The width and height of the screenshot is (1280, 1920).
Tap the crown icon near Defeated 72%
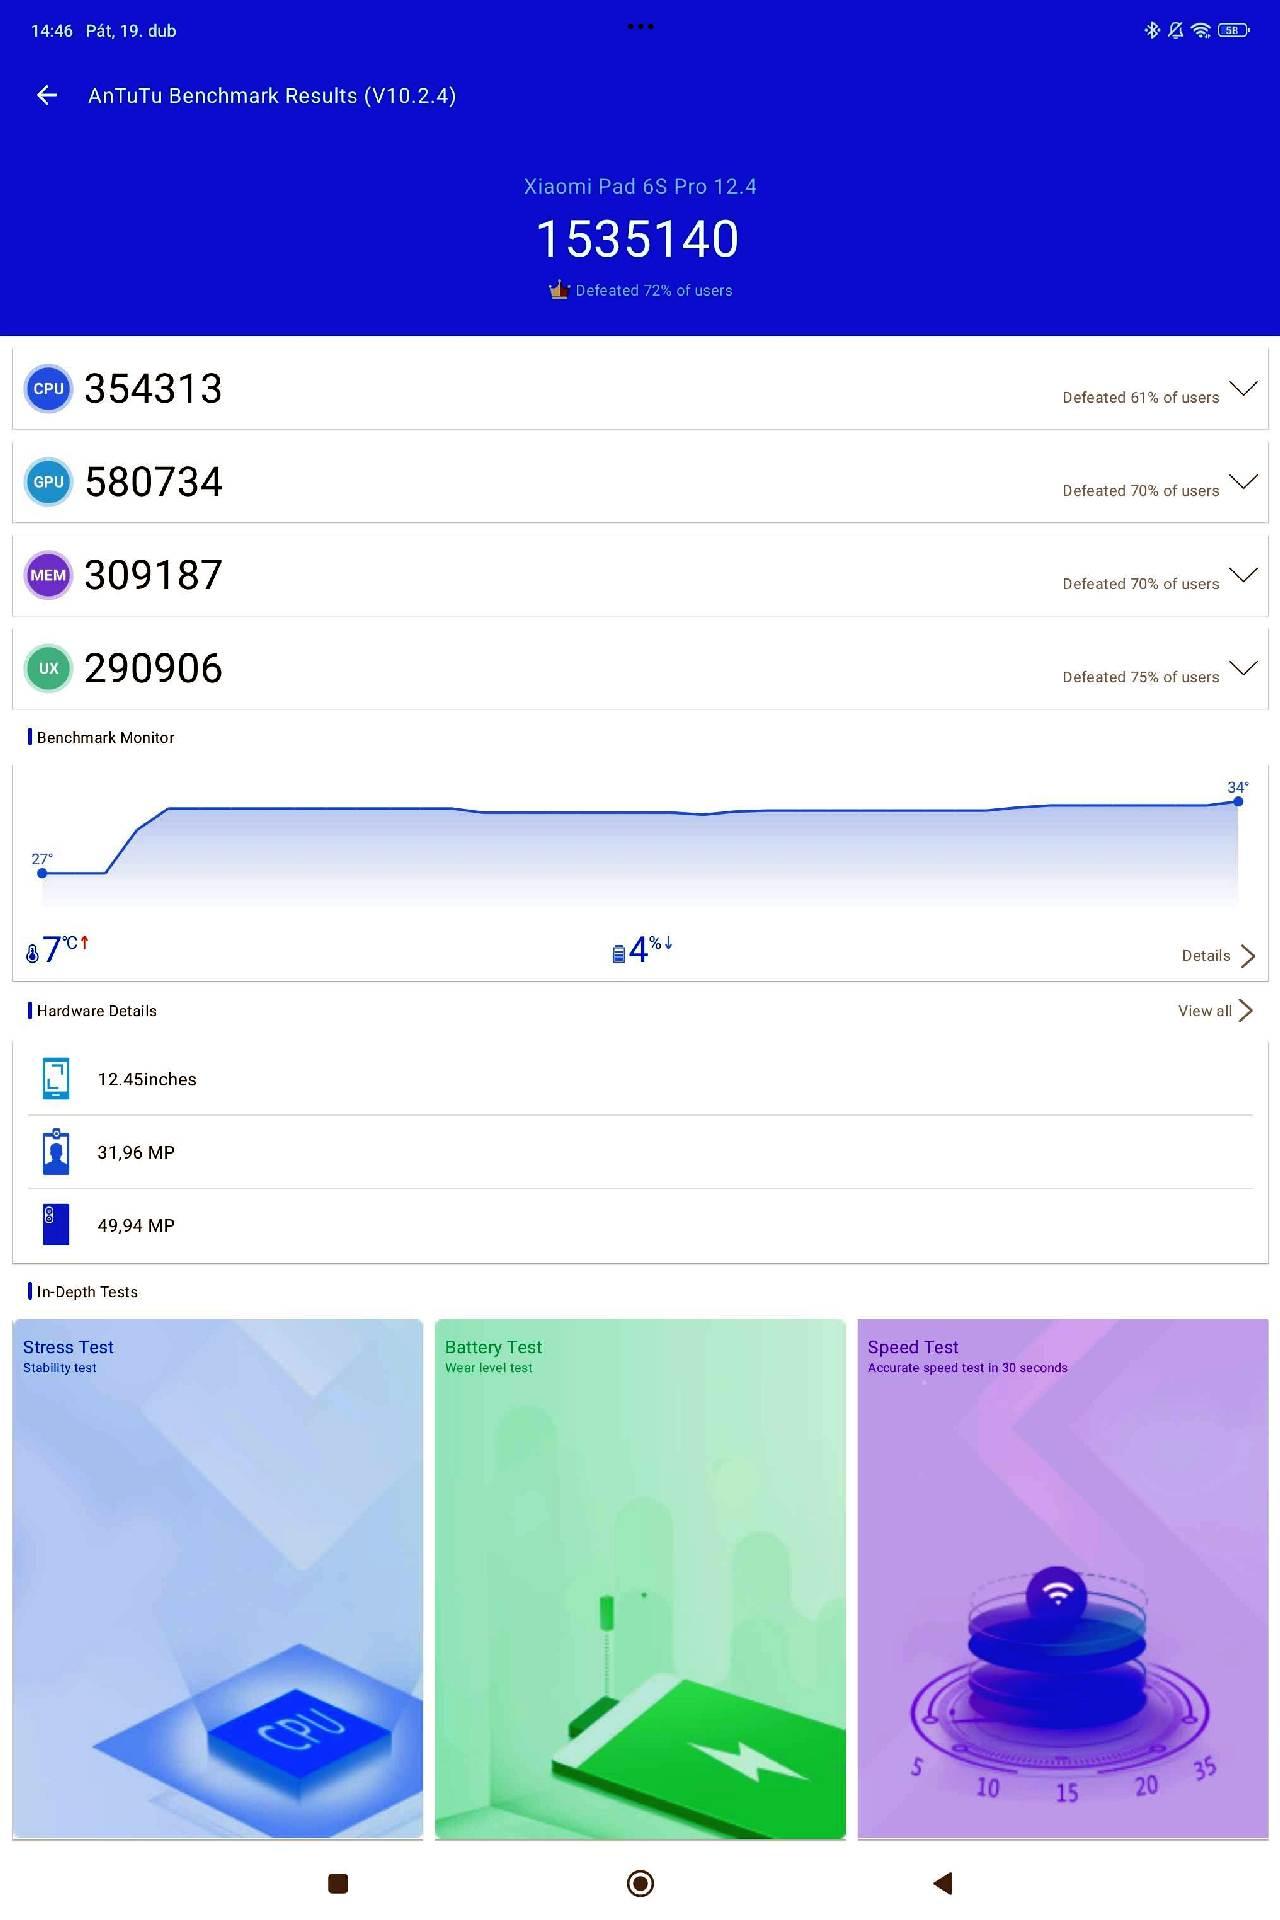point(559,290)
